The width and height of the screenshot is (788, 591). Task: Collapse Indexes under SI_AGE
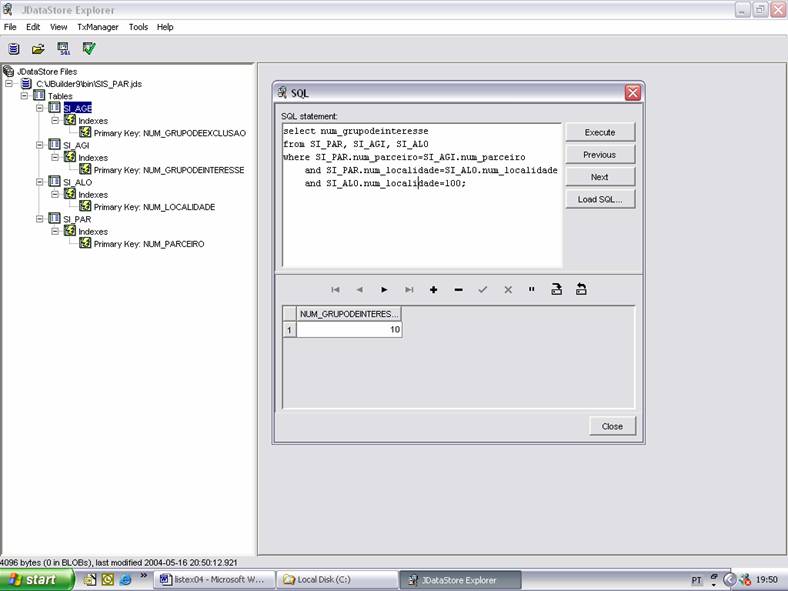[55, 120]
